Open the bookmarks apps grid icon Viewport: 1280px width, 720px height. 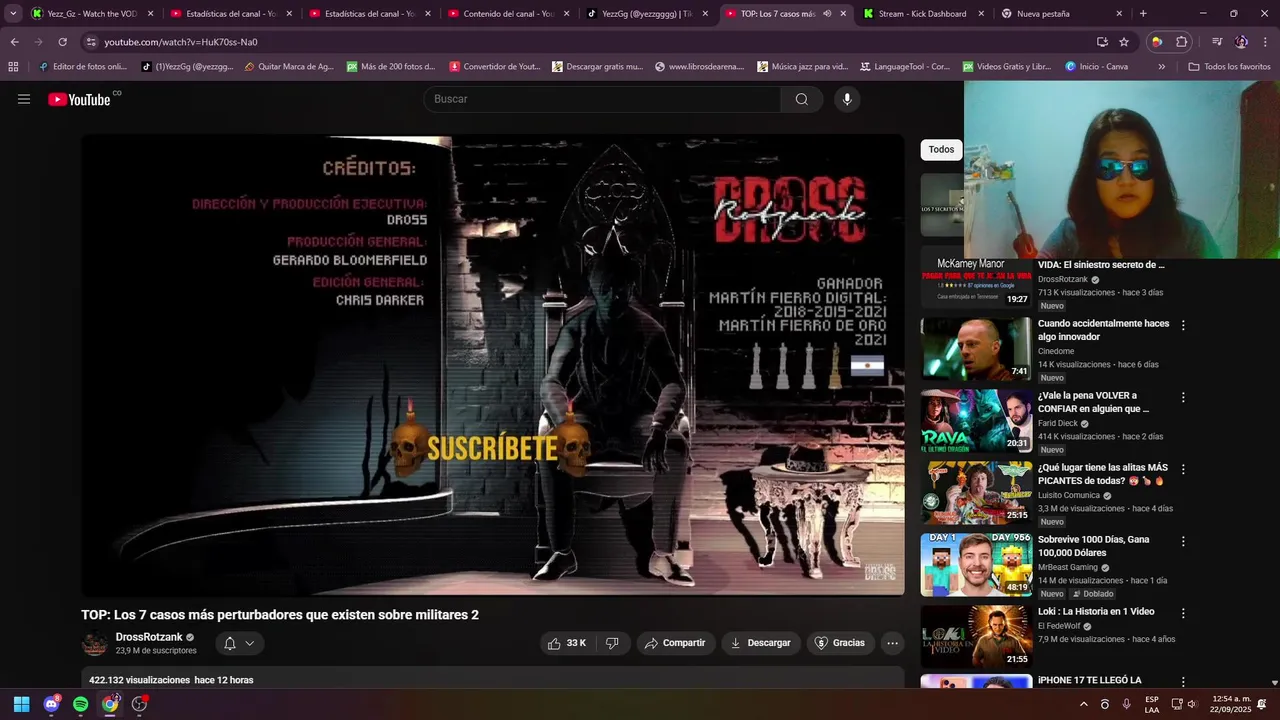[x=13, y=67]
